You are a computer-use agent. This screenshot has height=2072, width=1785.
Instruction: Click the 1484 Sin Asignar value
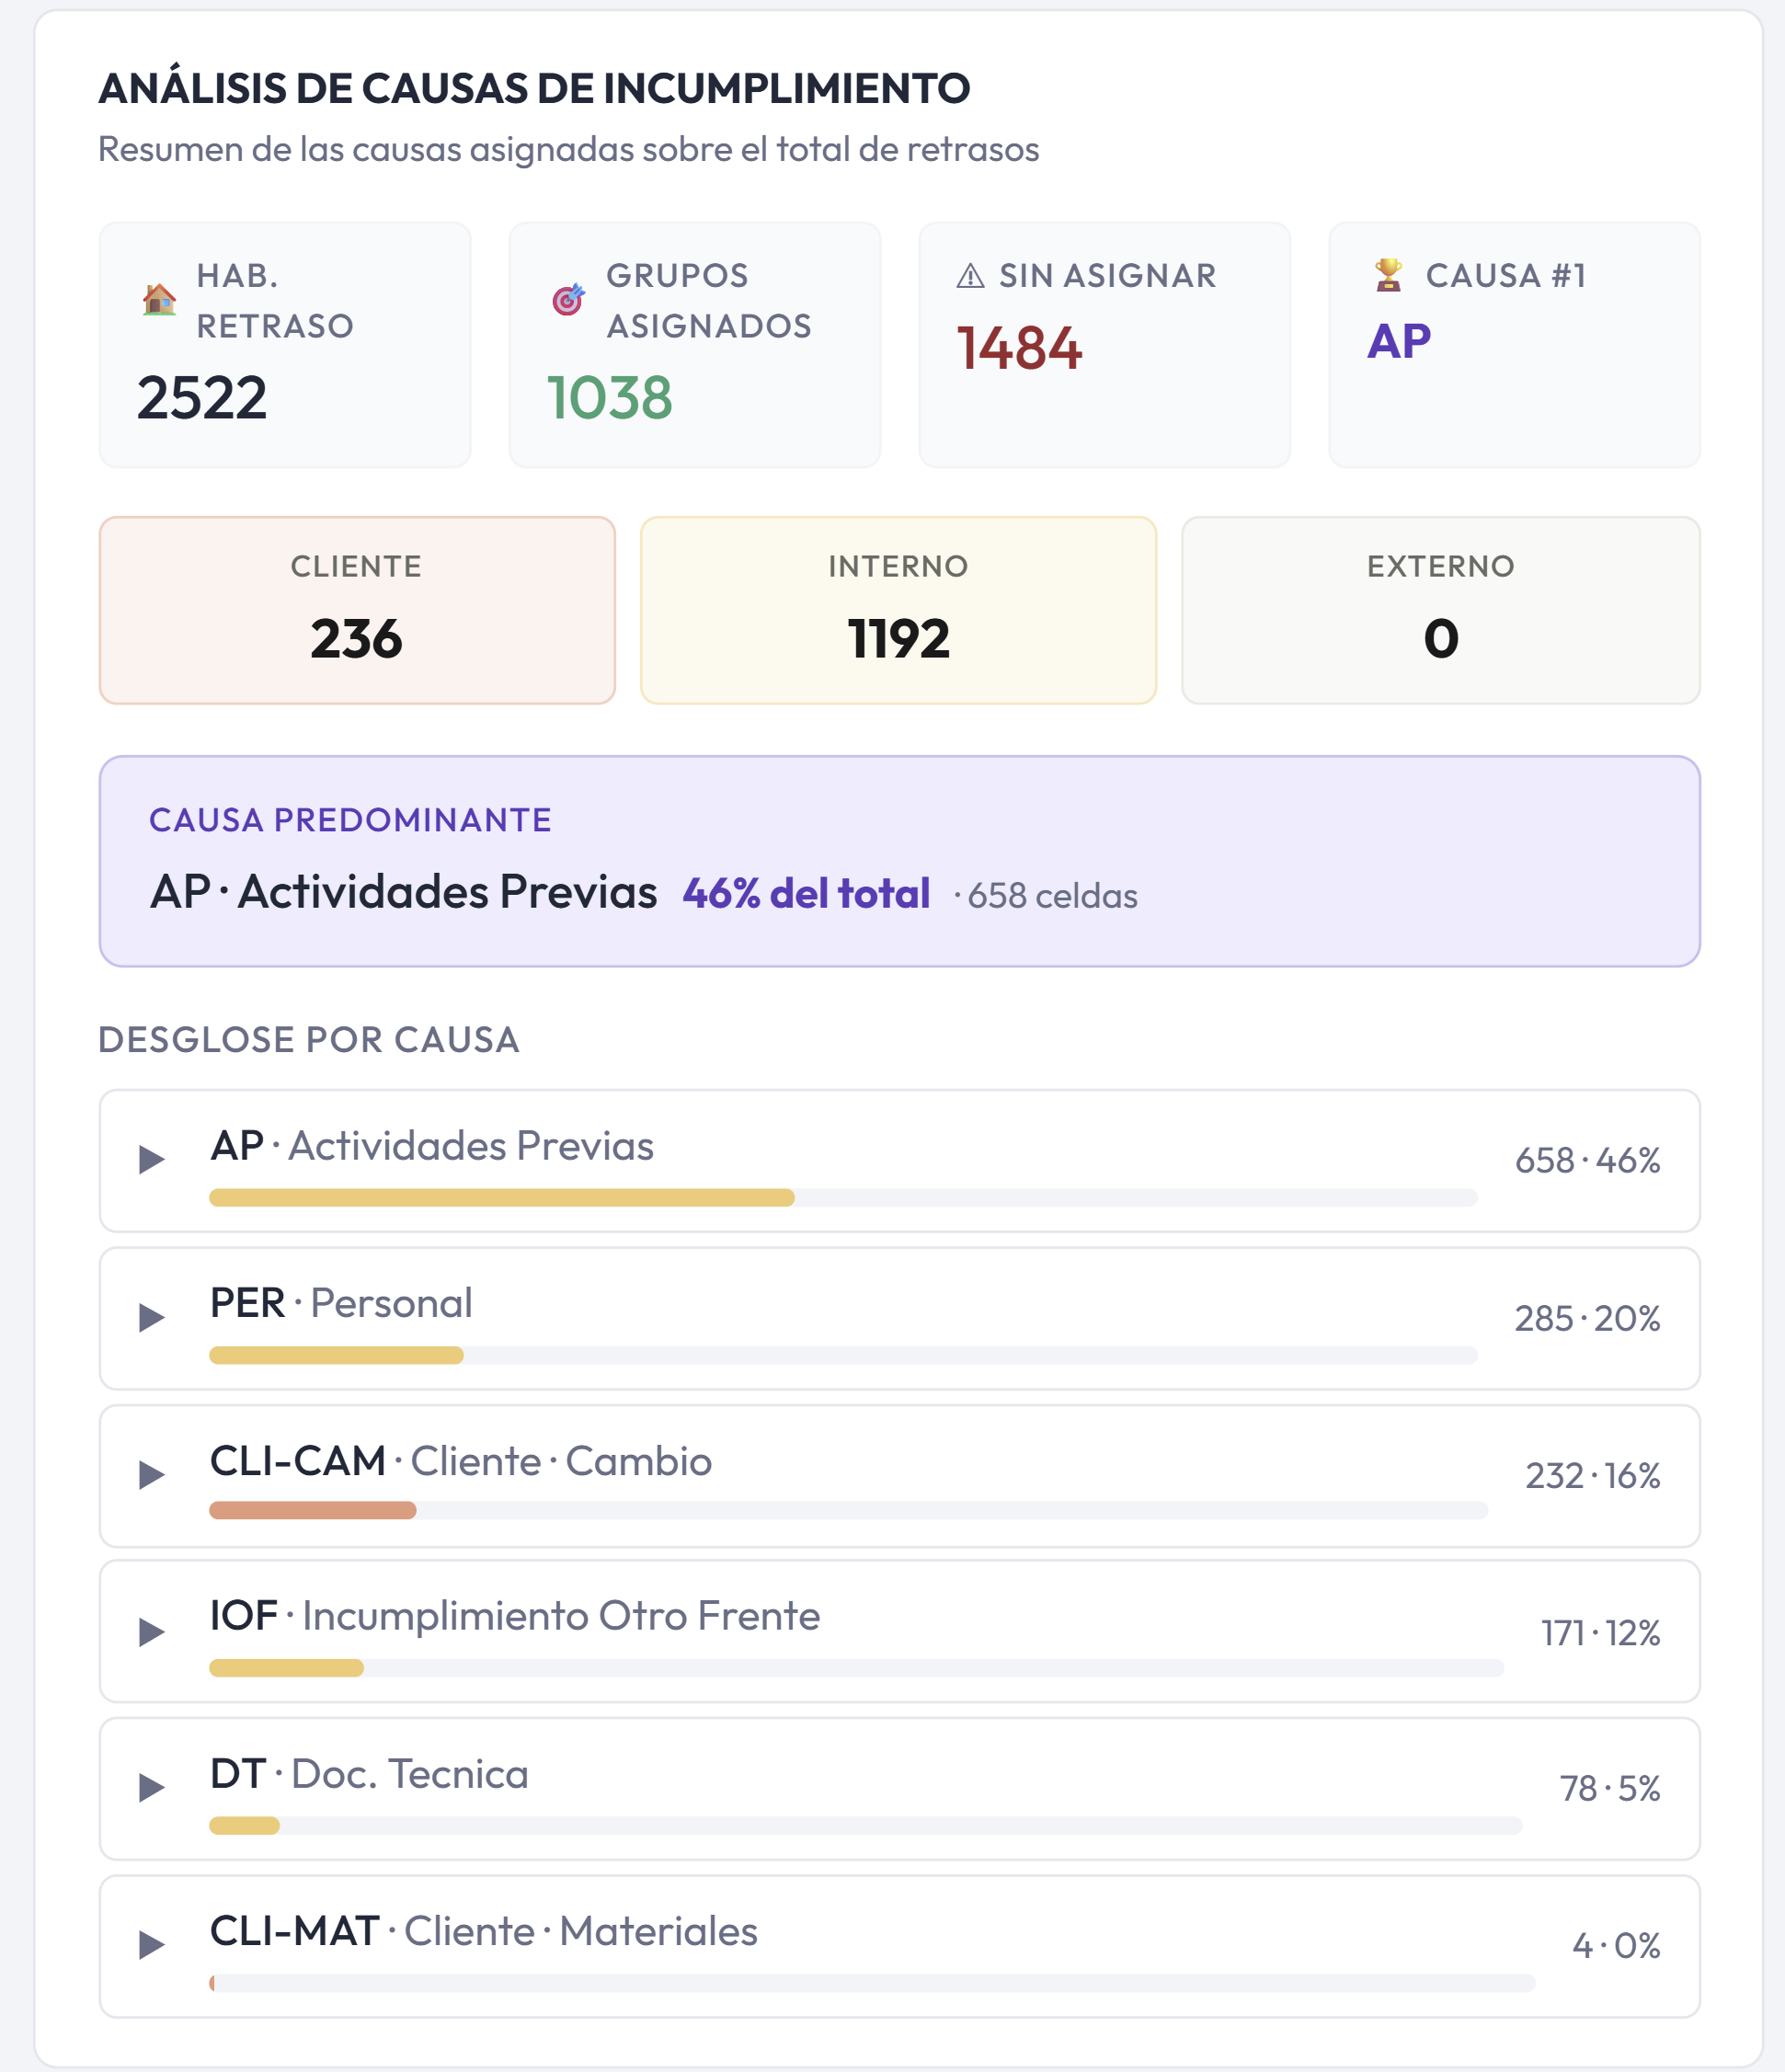coord(1019,348)
